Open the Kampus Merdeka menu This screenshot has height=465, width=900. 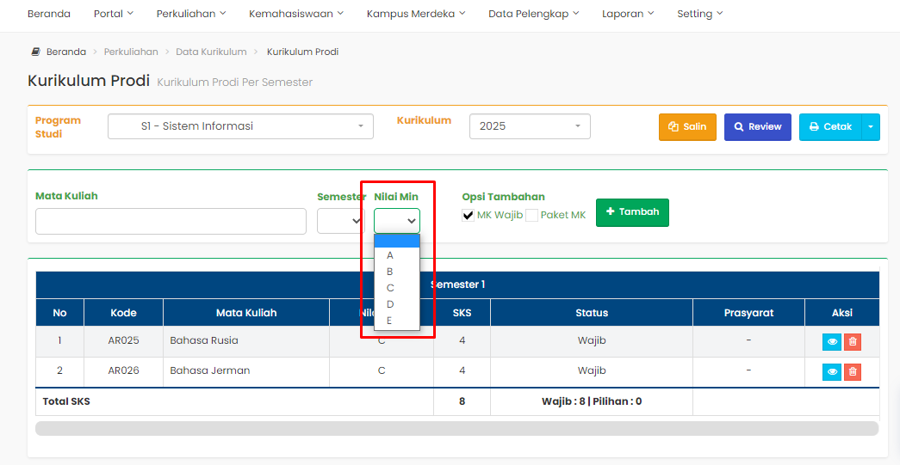(x=416, y=14)
